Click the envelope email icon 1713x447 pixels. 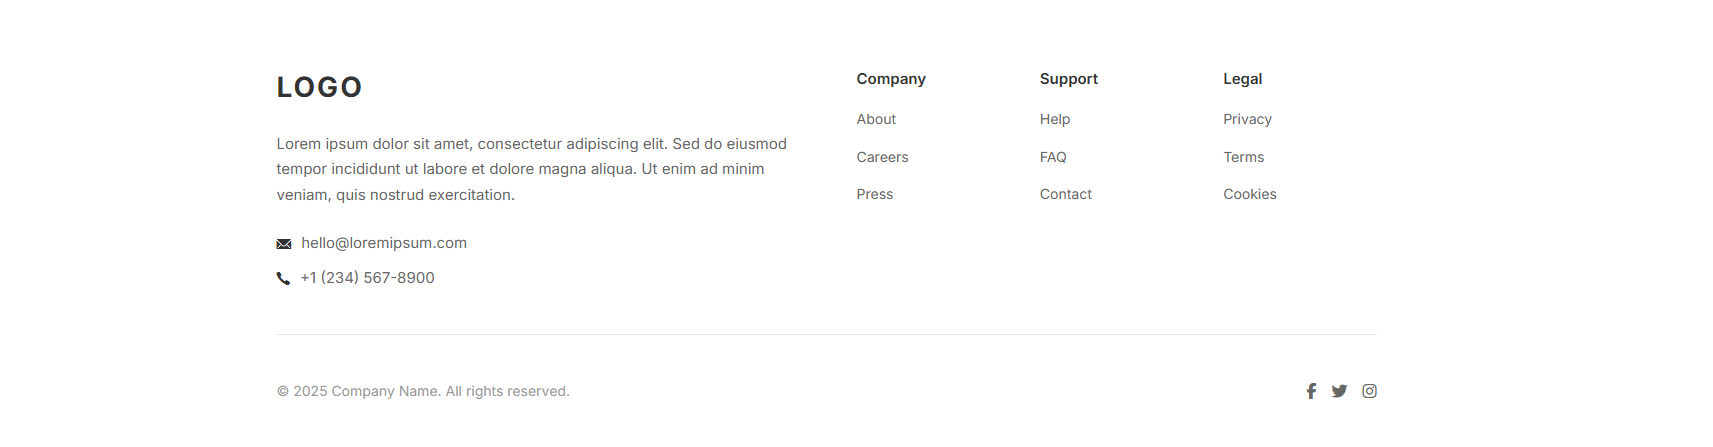pyautogui.click(x=284, y=244)
